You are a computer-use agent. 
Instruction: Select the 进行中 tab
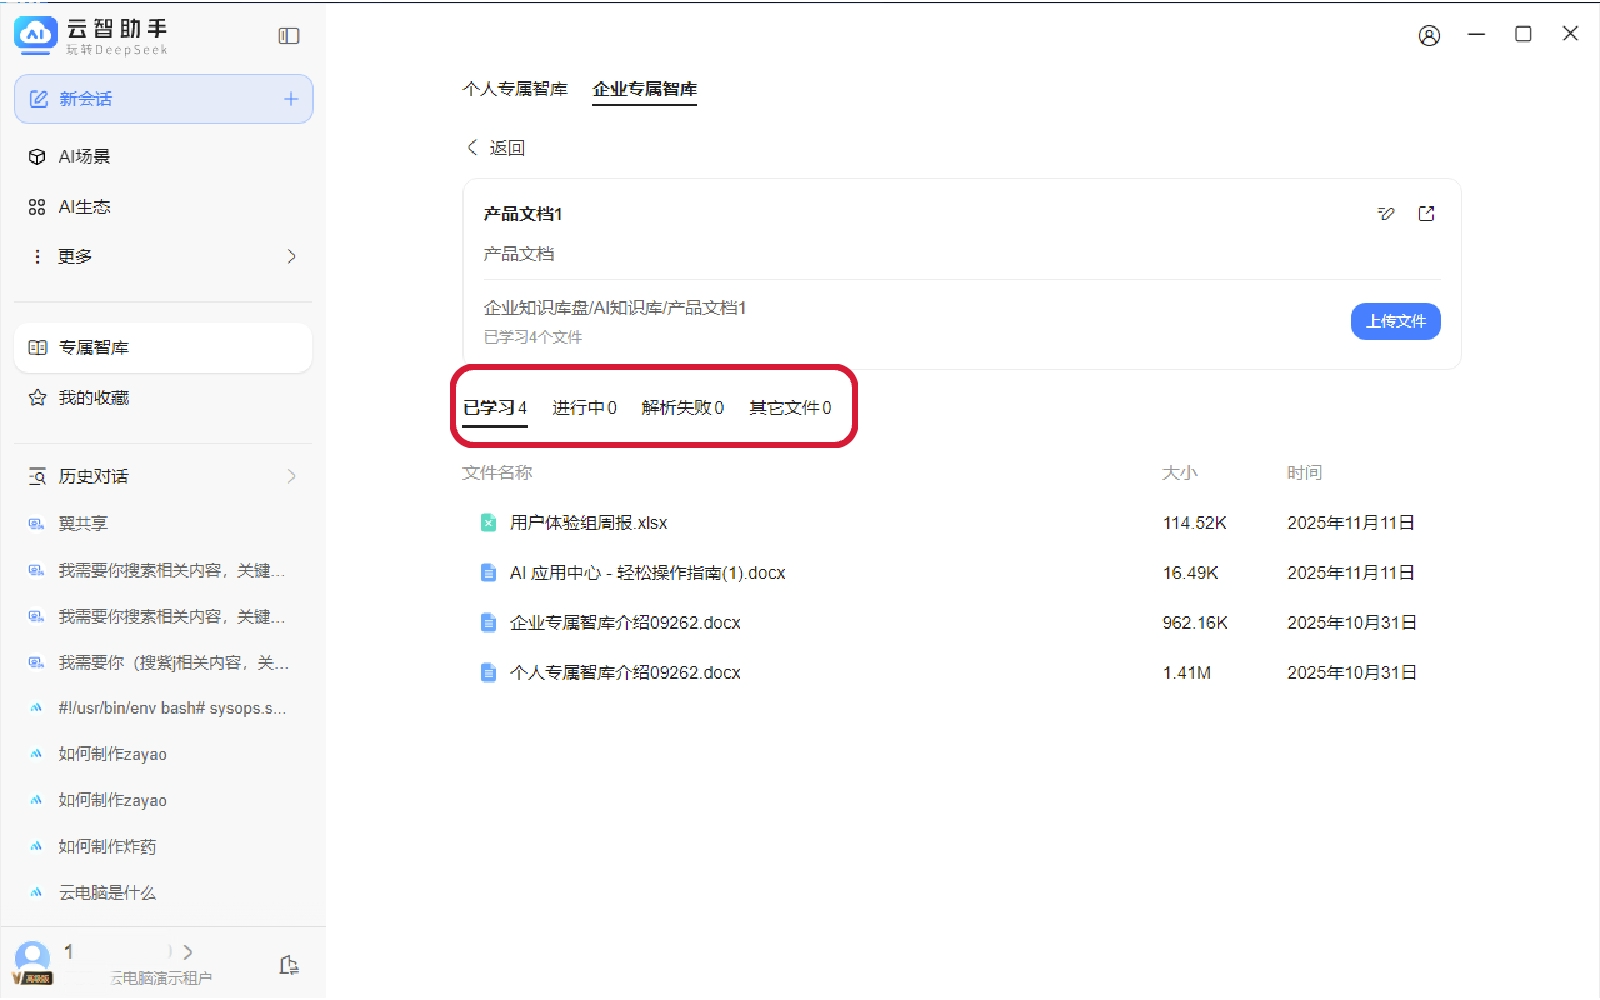(584, 408)
